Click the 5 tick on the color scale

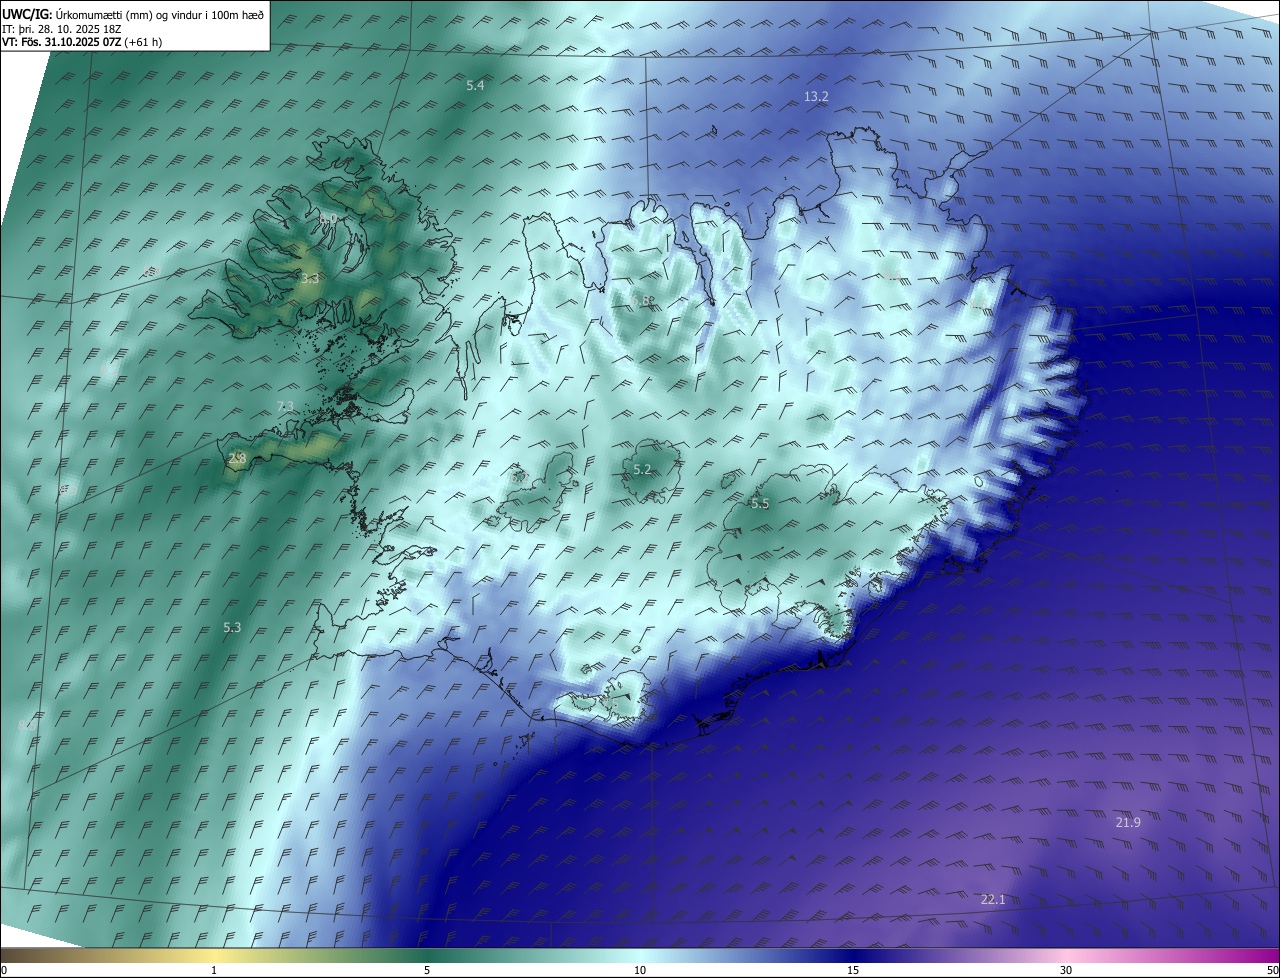click(427, 970)
